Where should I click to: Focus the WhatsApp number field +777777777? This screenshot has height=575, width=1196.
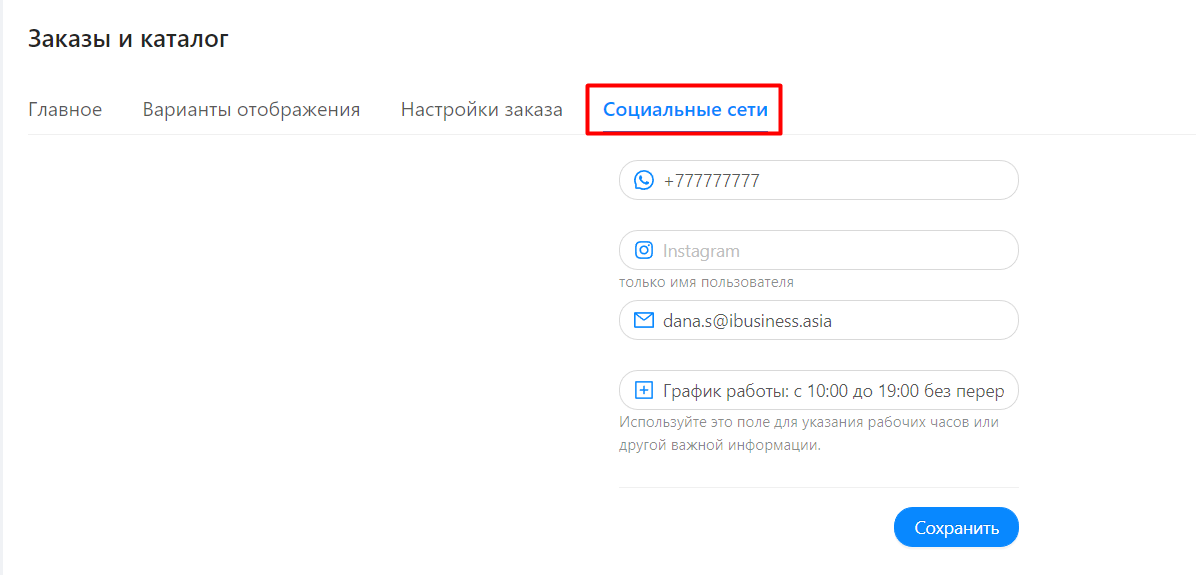818,180
